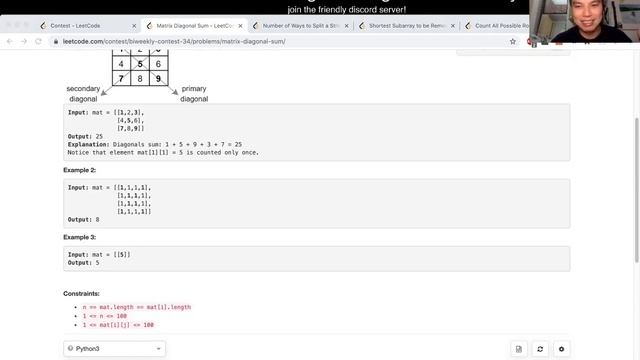This screenshot has height=360, width=640.
Task: Click the LeetCode favicon on Contest tab
Action: [43, 26]
